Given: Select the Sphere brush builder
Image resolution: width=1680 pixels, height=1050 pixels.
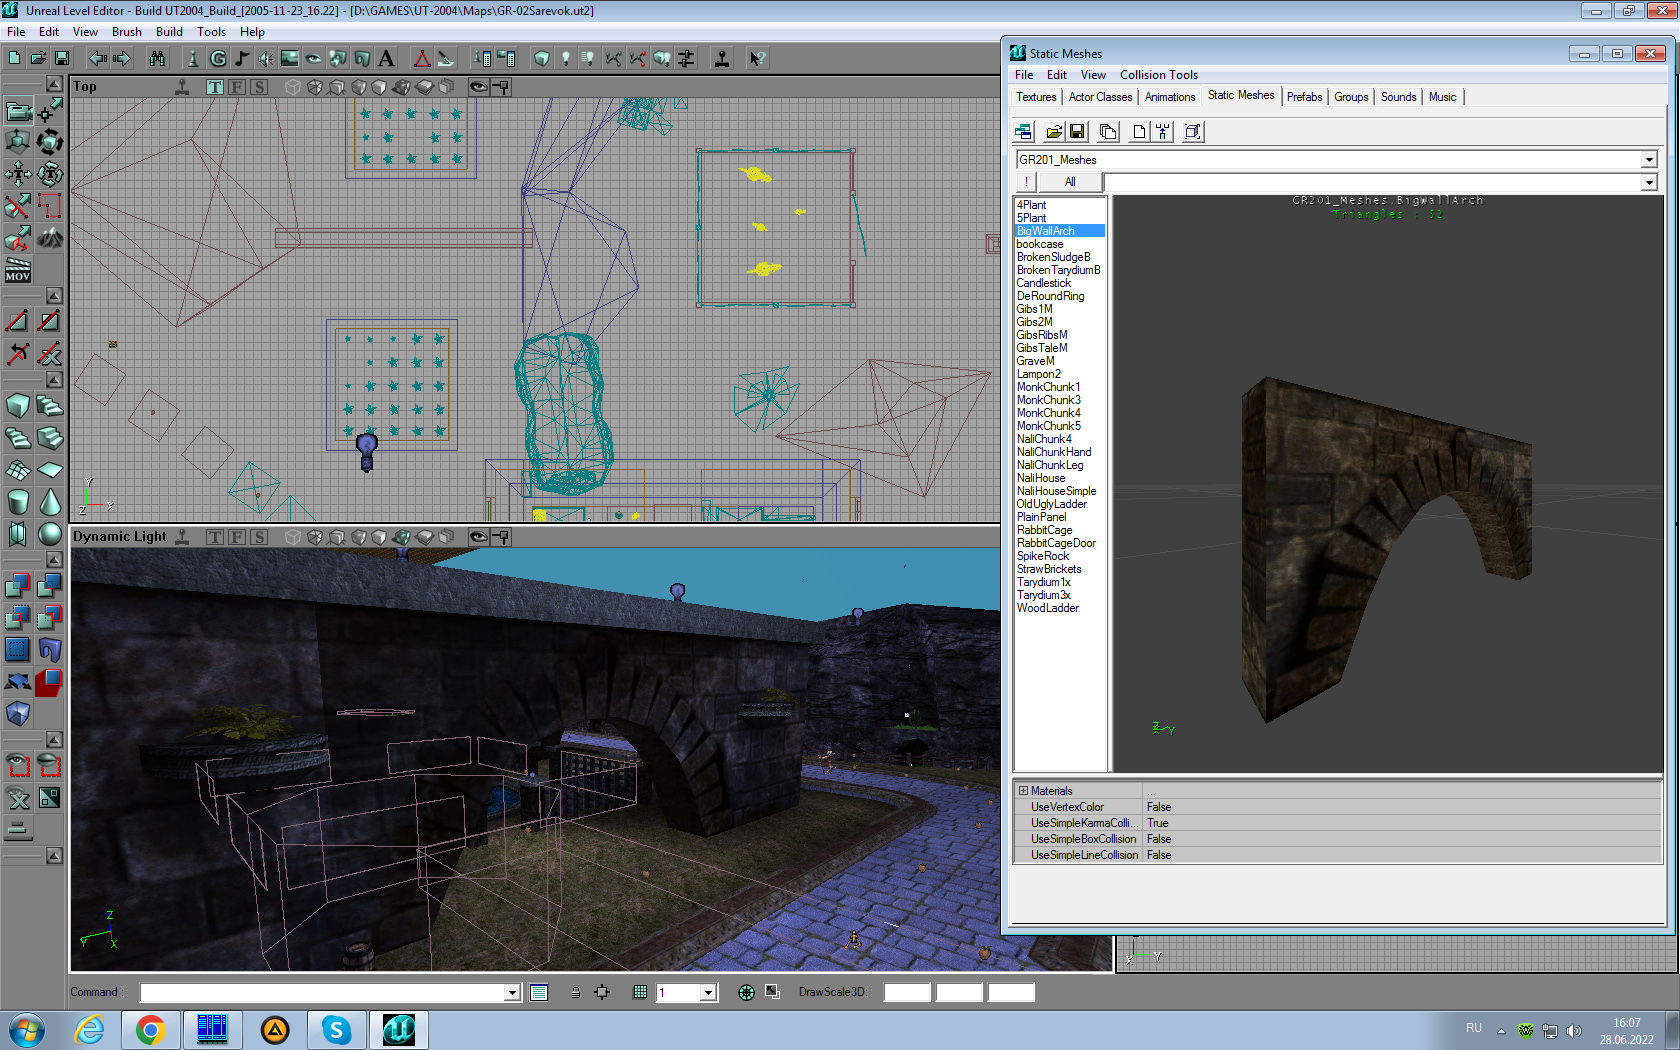Looking at the screenshot, I should point(50,534).
